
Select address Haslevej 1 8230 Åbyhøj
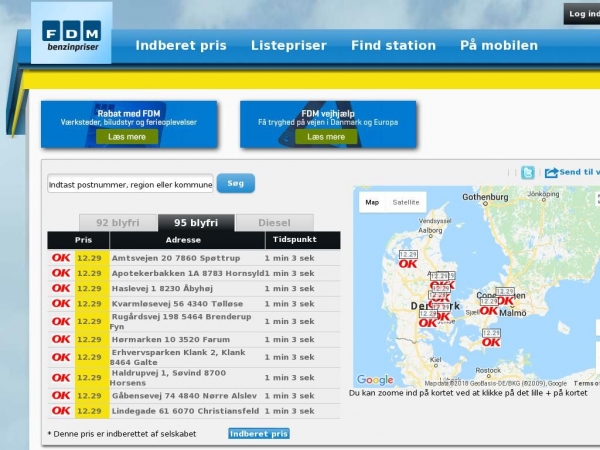(162, 289)
